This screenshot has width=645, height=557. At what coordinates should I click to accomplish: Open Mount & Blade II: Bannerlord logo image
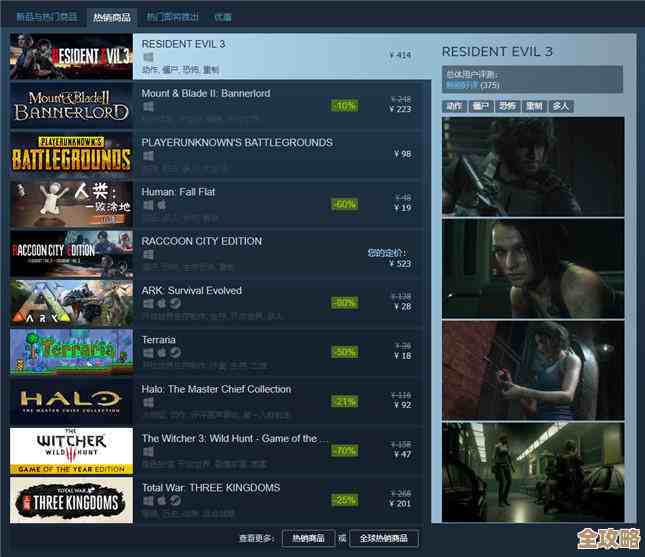(71, 105)
